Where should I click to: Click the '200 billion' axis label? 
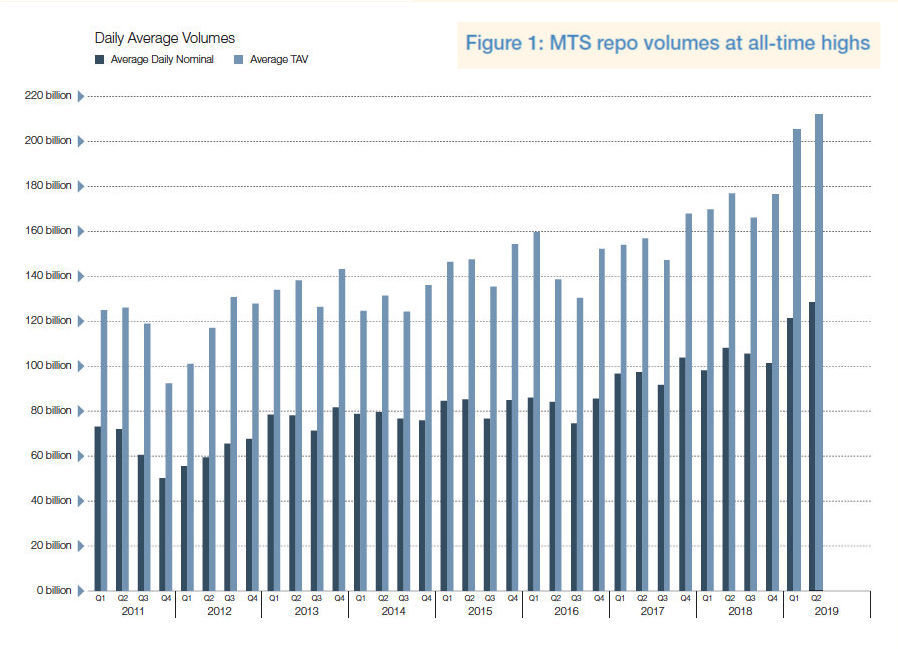click(x=48, y=140)
